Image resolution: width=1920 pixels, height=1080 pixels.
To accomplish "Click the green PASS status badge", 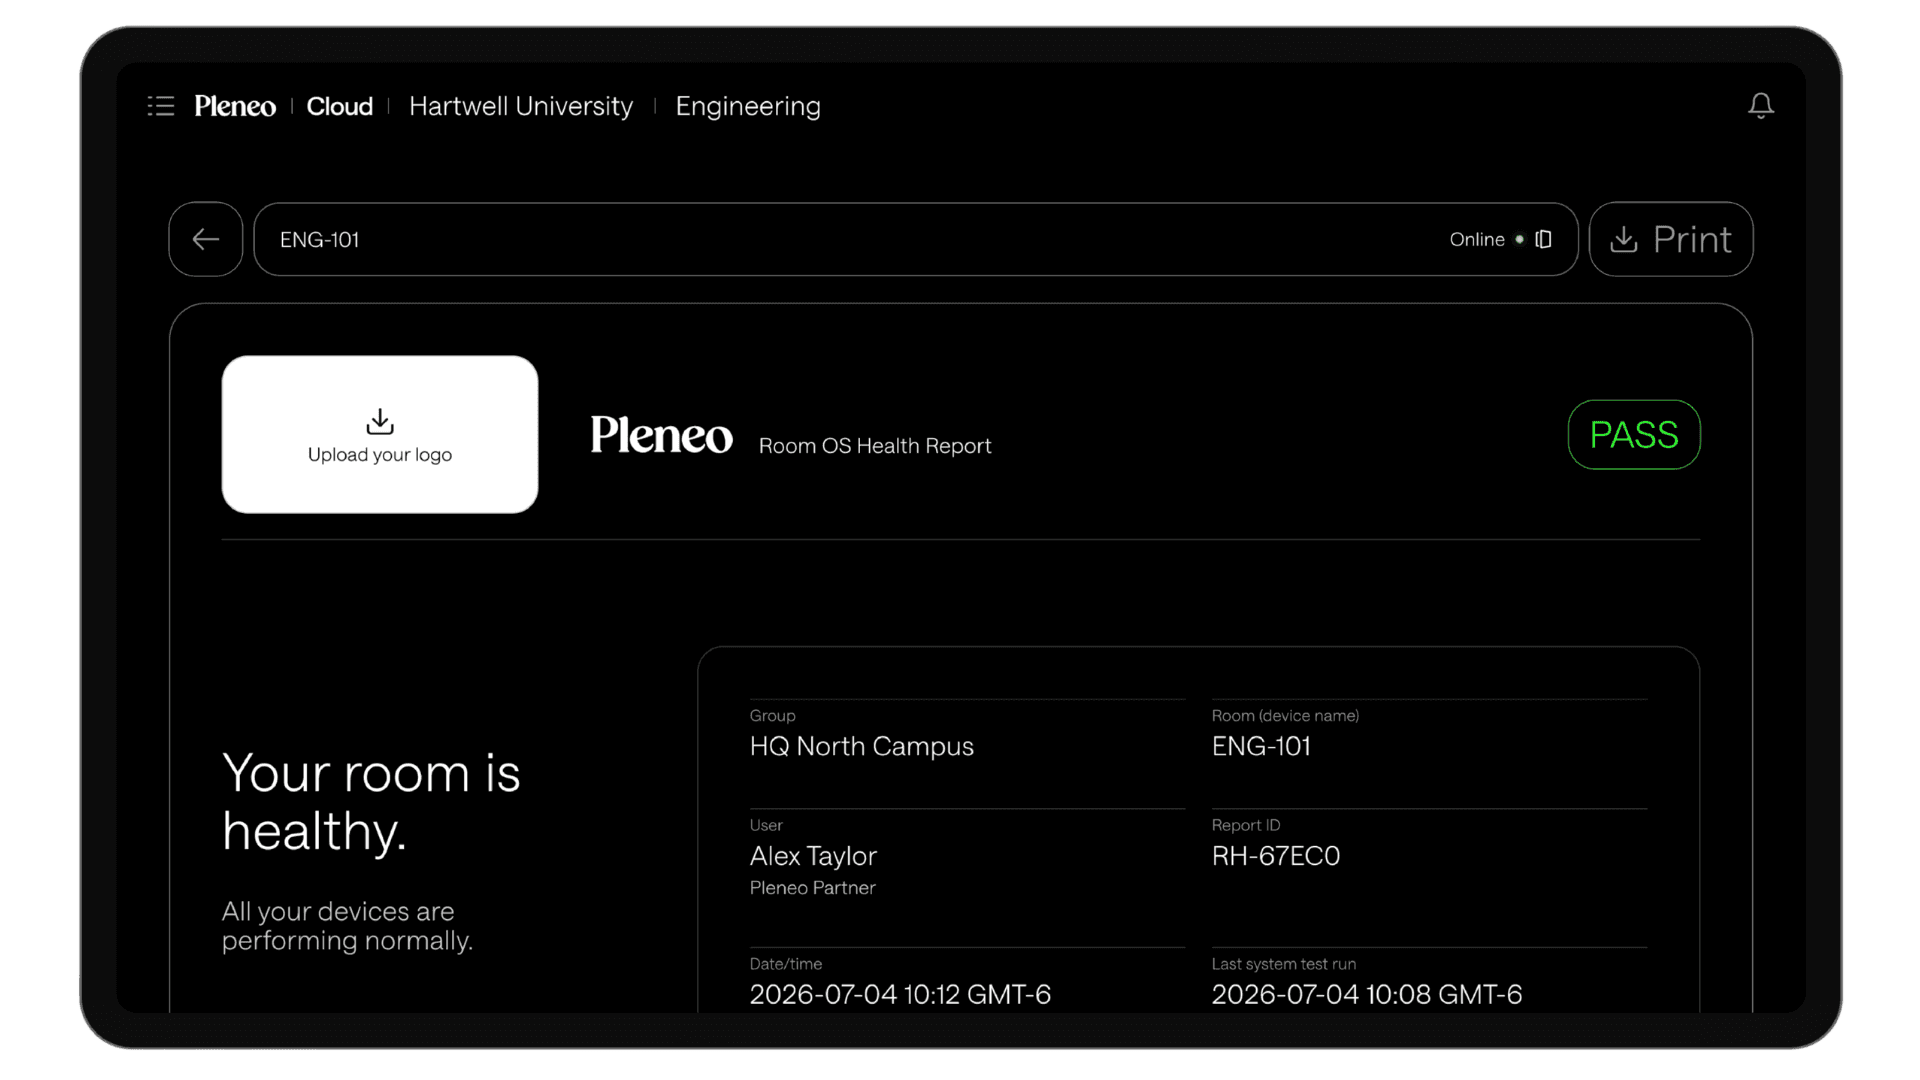I will pos(1634,435).
